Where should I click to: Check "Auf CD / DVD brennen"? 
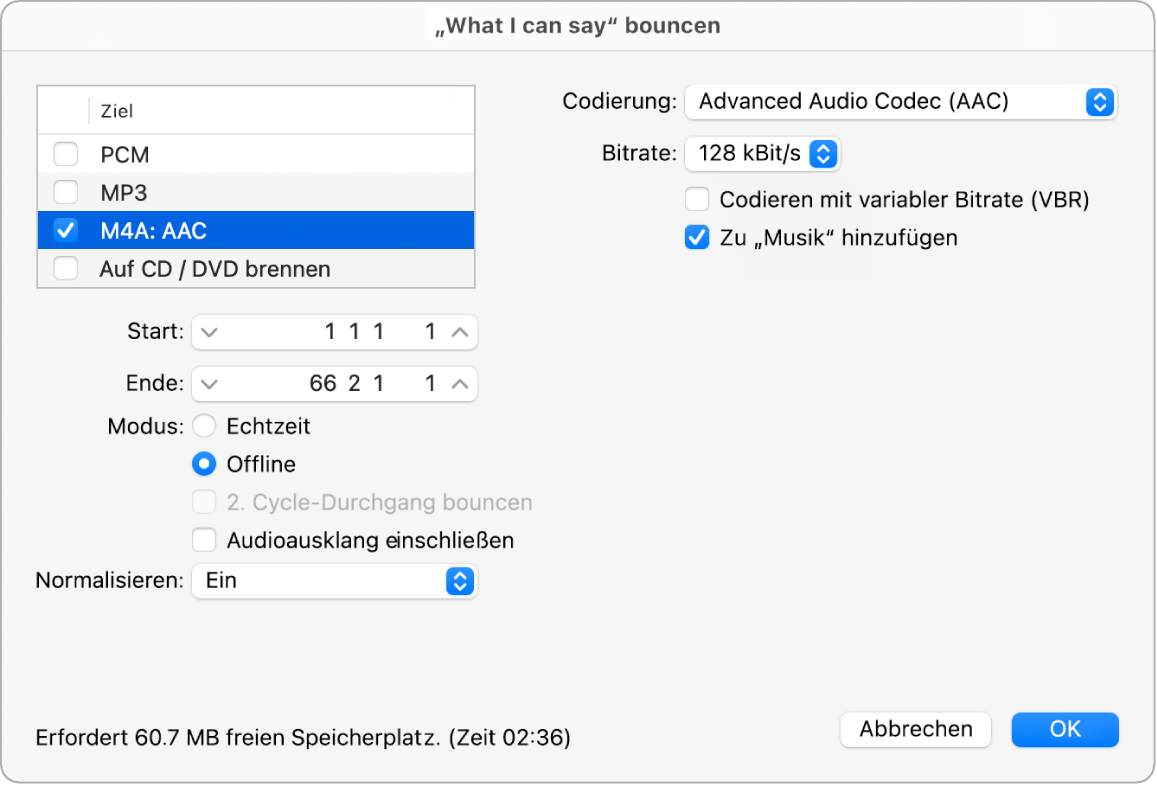point(65,268)
